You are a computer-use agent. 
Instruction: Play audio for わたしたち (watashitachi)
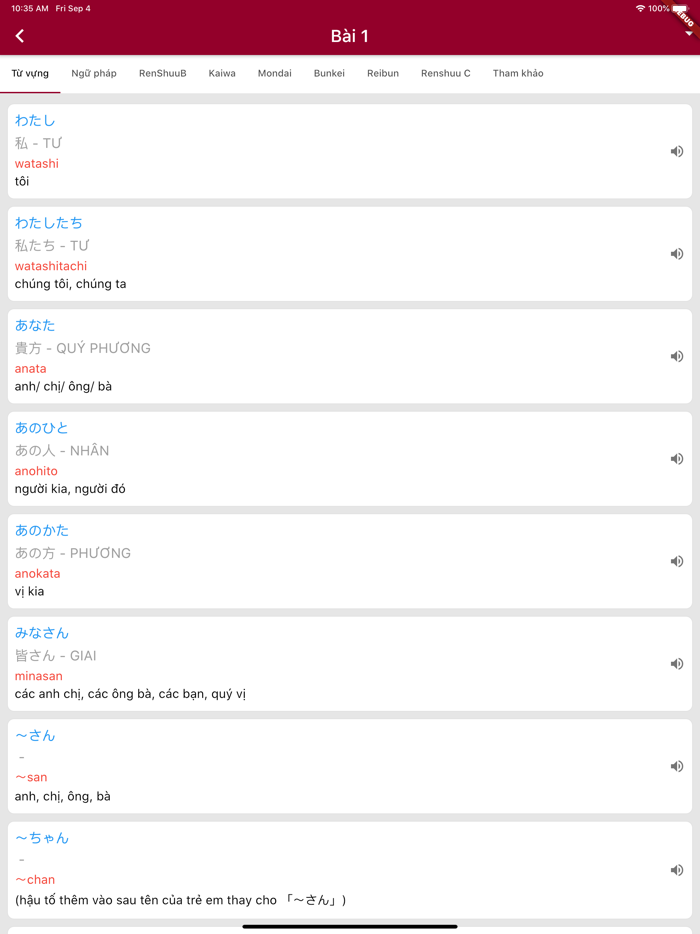tap(677, 254)
